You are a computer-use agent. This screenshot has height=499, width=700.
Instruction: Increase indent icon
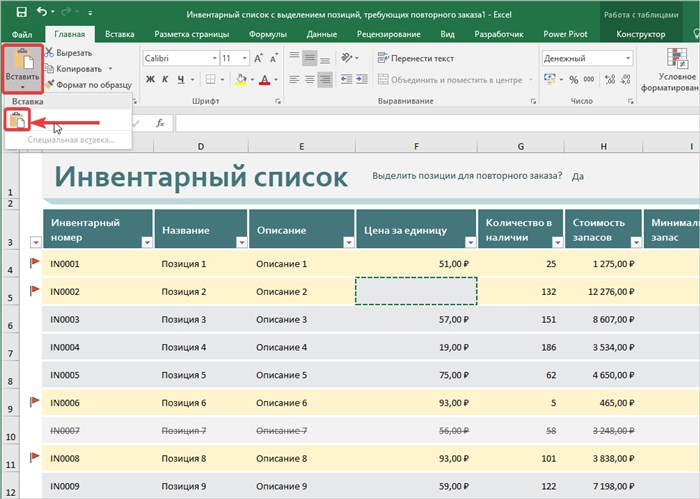(362, 79)
